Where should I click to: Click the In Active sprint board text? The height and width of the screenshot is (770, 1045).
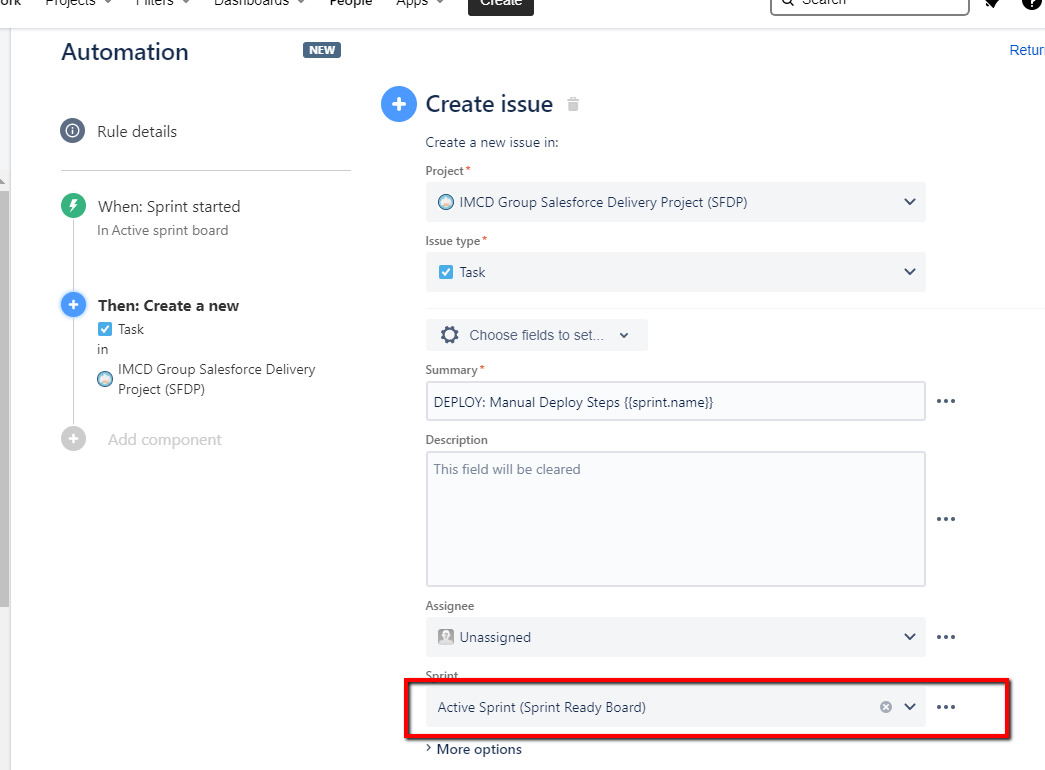[163, 230]
